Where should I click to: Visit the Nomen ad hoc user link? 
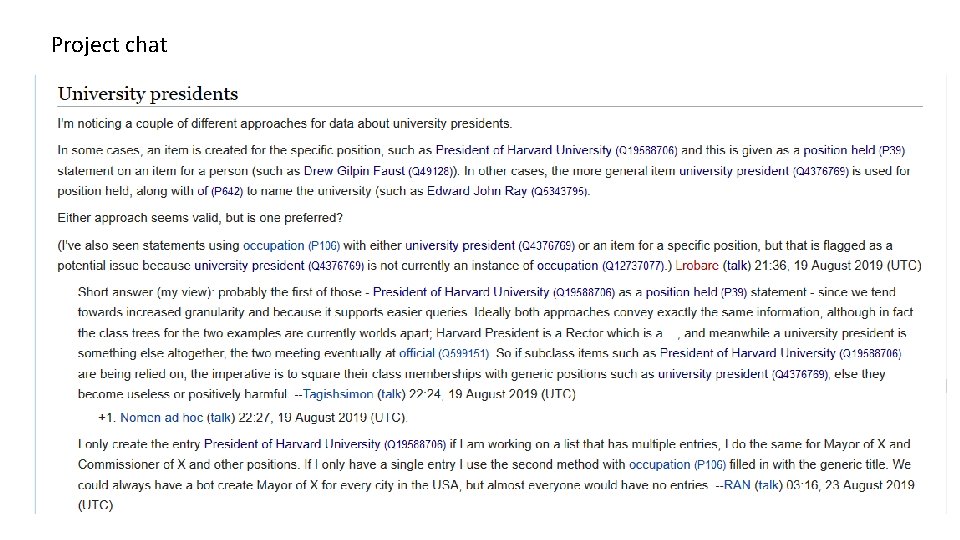pyautogui.click(x=162, y=418)
